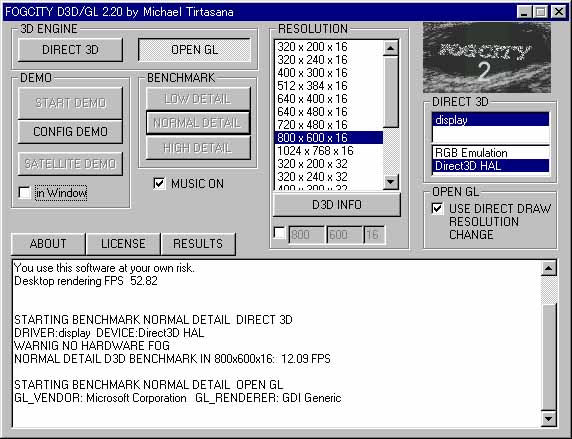The height and width of the screenshot is (439, 572).
Task: Enable the custom resolution checkbox
Action: (279, 233)
